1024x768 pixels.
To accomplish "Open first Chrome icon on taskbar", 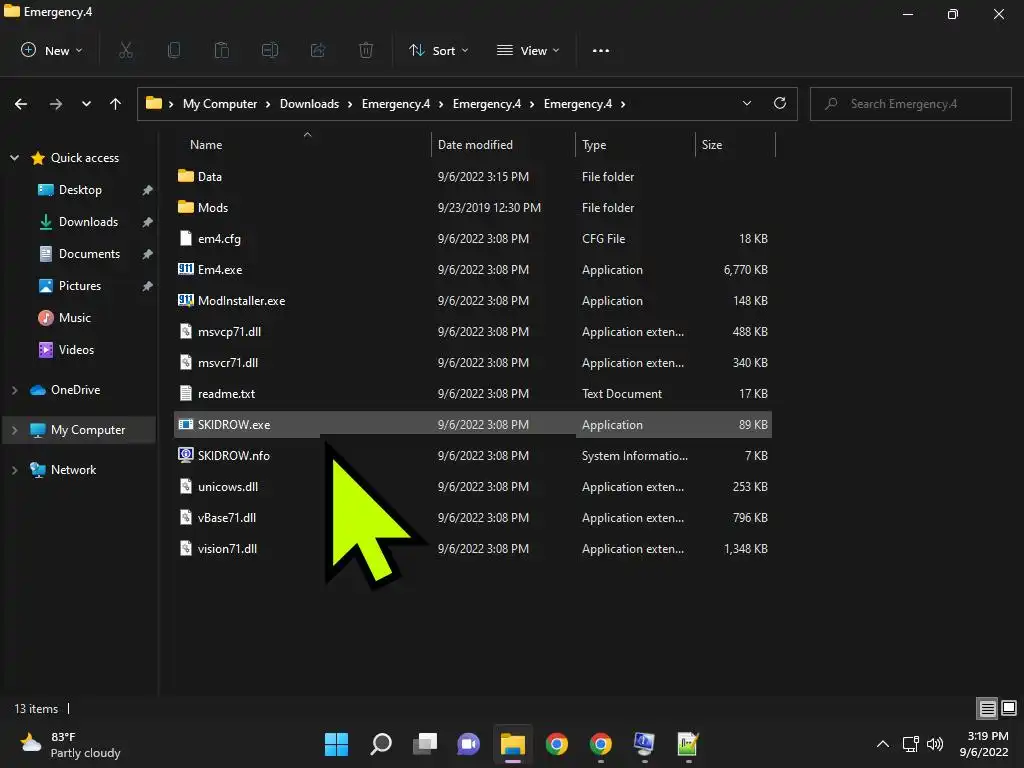I will (x=557, y=744).
